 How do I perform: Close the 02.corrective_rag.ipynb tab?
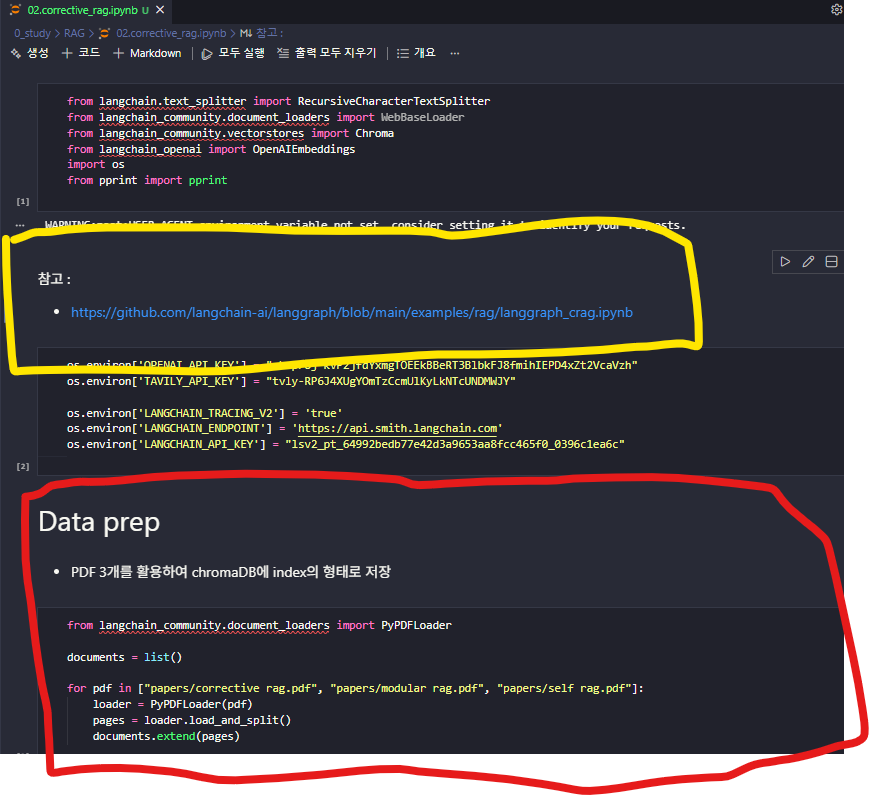click(x=160, y=10)
